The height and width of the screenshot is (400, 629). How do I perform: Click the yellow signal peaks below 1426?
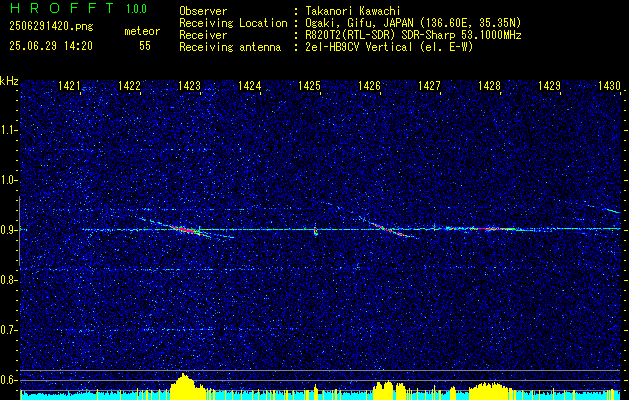[389, 390]
